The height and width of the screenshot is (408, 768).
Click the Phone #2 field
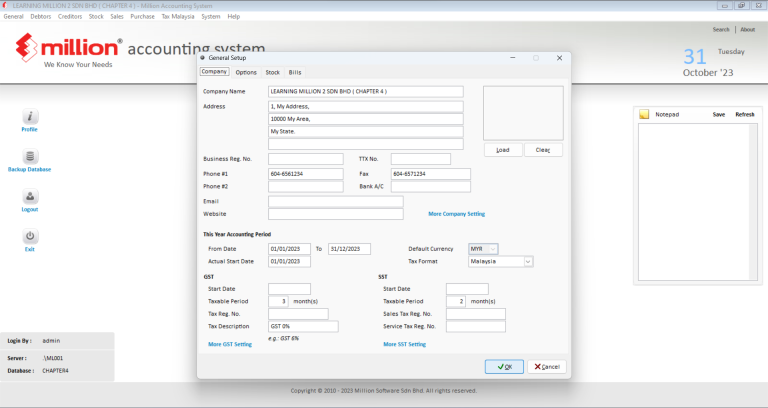pyautogui.click(x=306, y=187)
